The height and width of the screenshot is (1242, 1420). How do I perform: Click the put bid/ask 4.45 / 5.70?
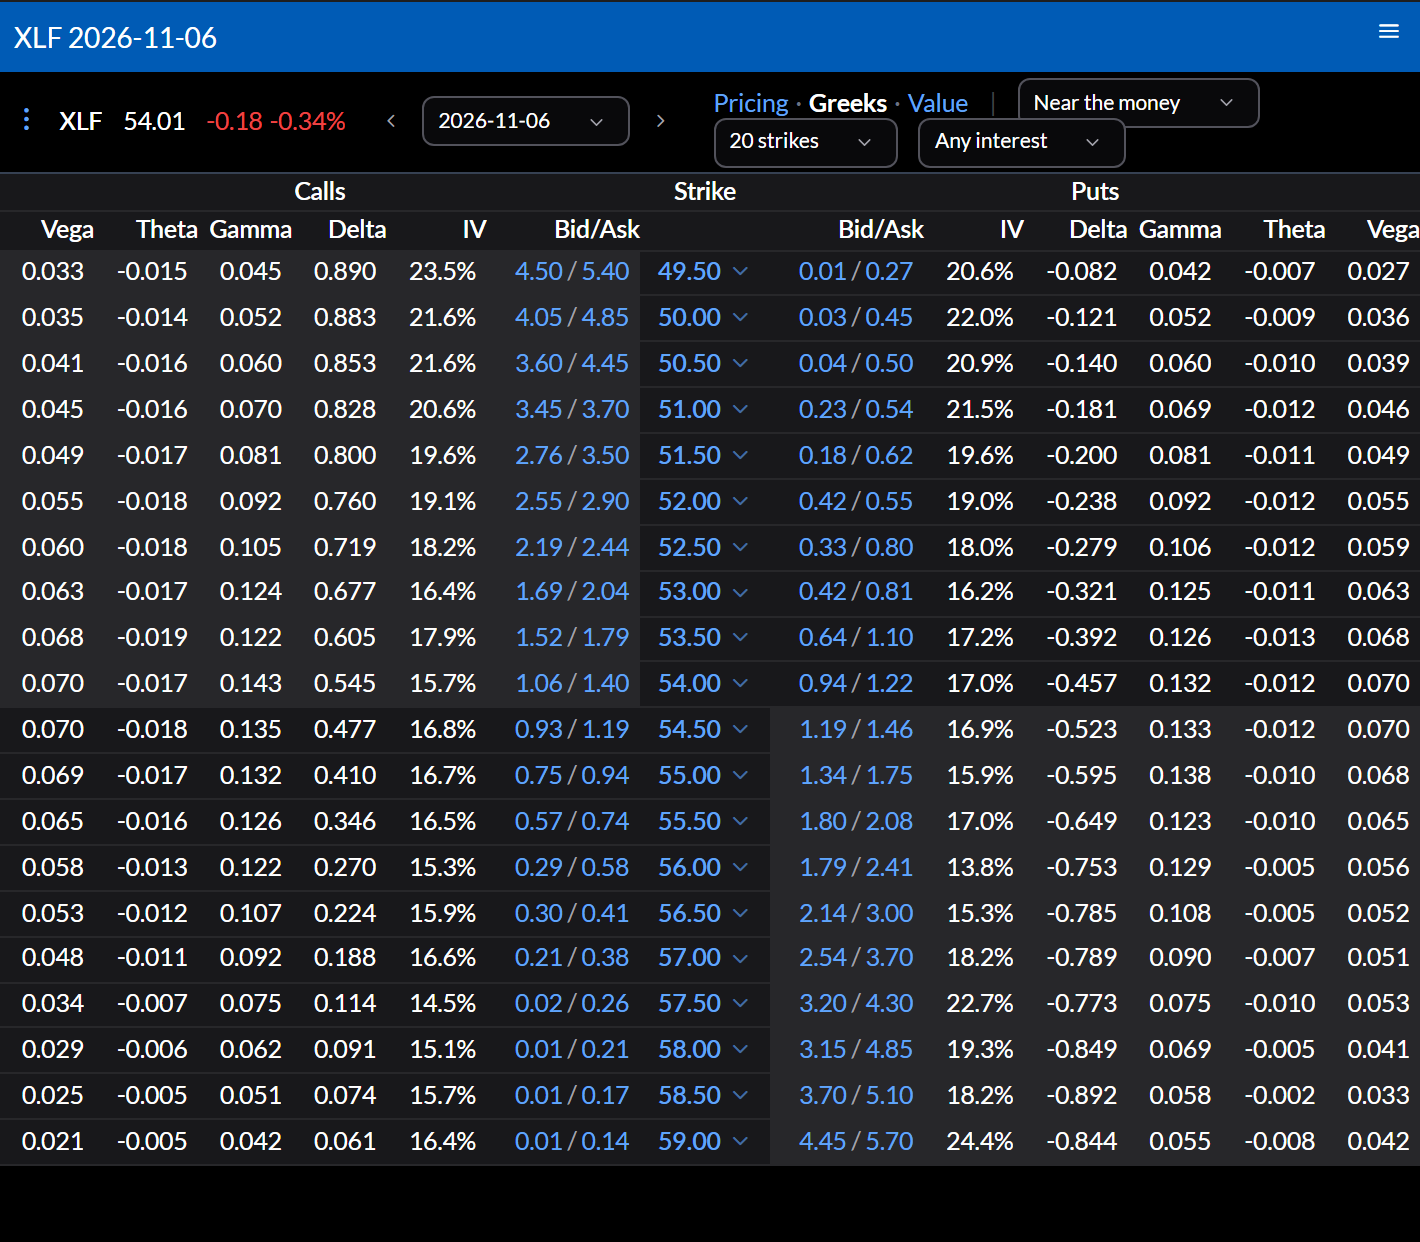856,1141
